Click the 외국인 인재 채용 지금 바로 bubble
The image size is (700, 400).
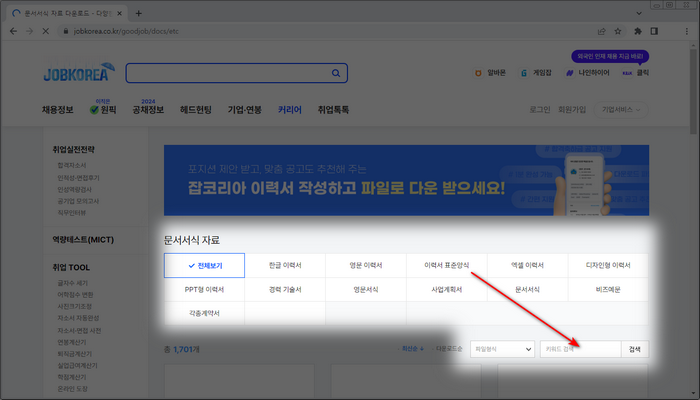610,57
